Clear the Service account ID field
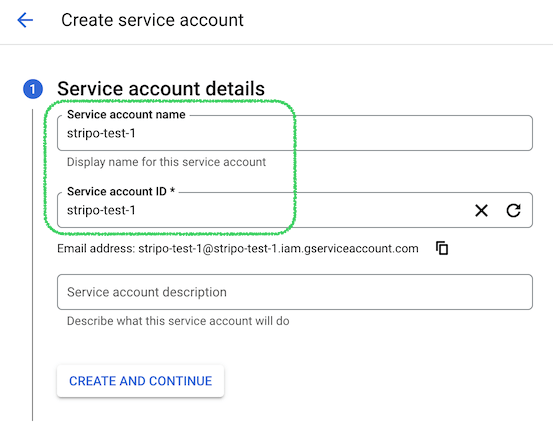553x427 pixels. (x=481, y=211)
